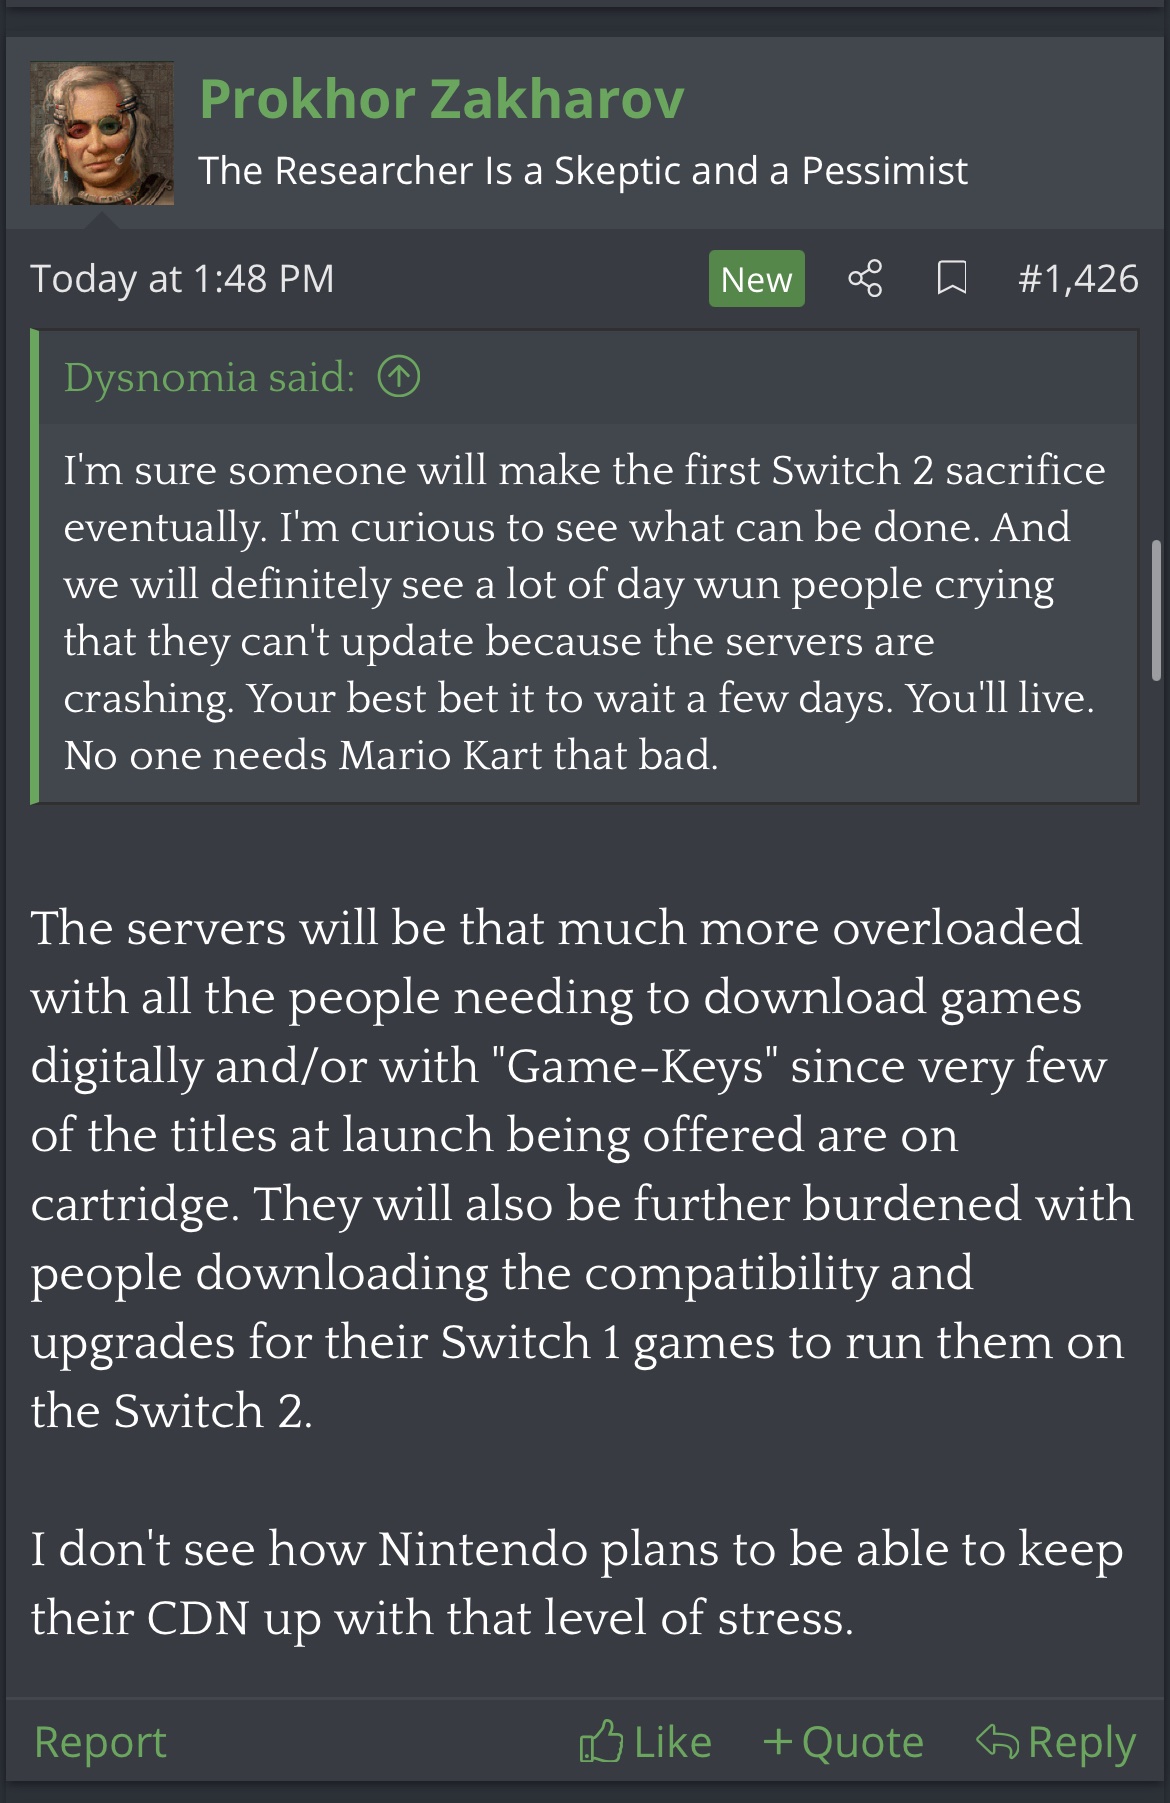Click the share post icon
Viewport: 1170px width, 1803px height.
pos(865,278)
